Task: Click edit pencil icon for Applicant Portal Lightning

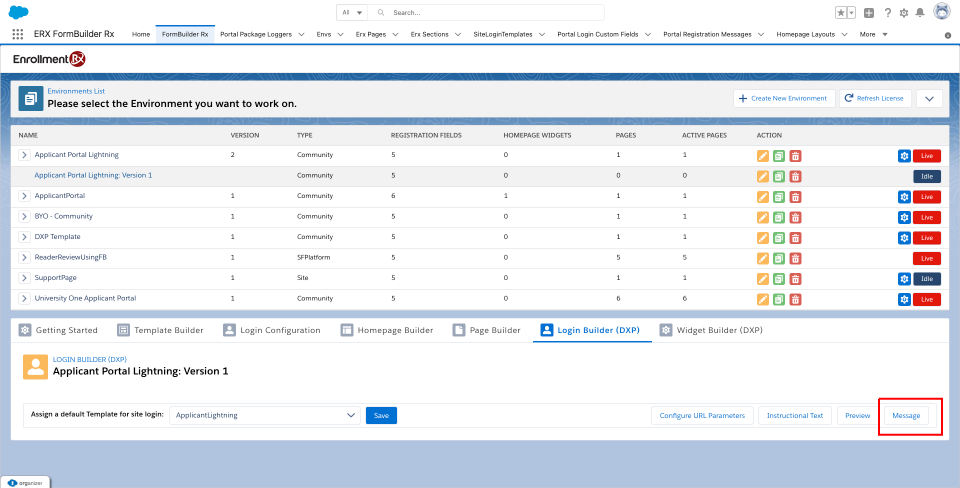Action: point(763,155)
